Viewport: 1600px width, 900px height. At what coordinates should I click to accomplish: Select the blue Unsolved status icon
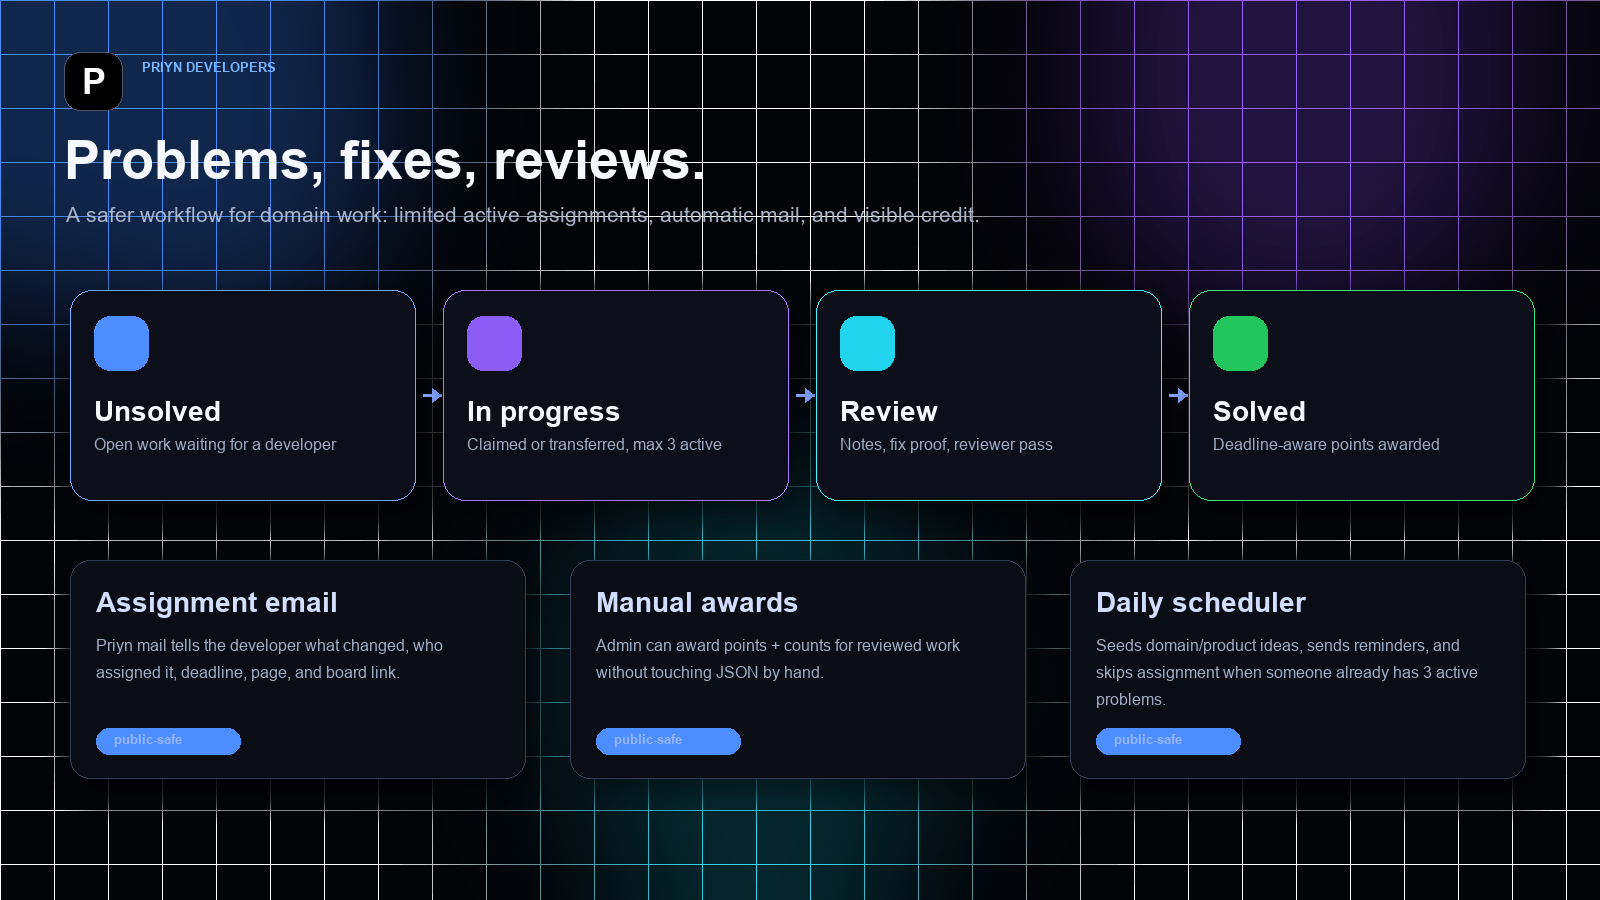[x=121, y=343]
